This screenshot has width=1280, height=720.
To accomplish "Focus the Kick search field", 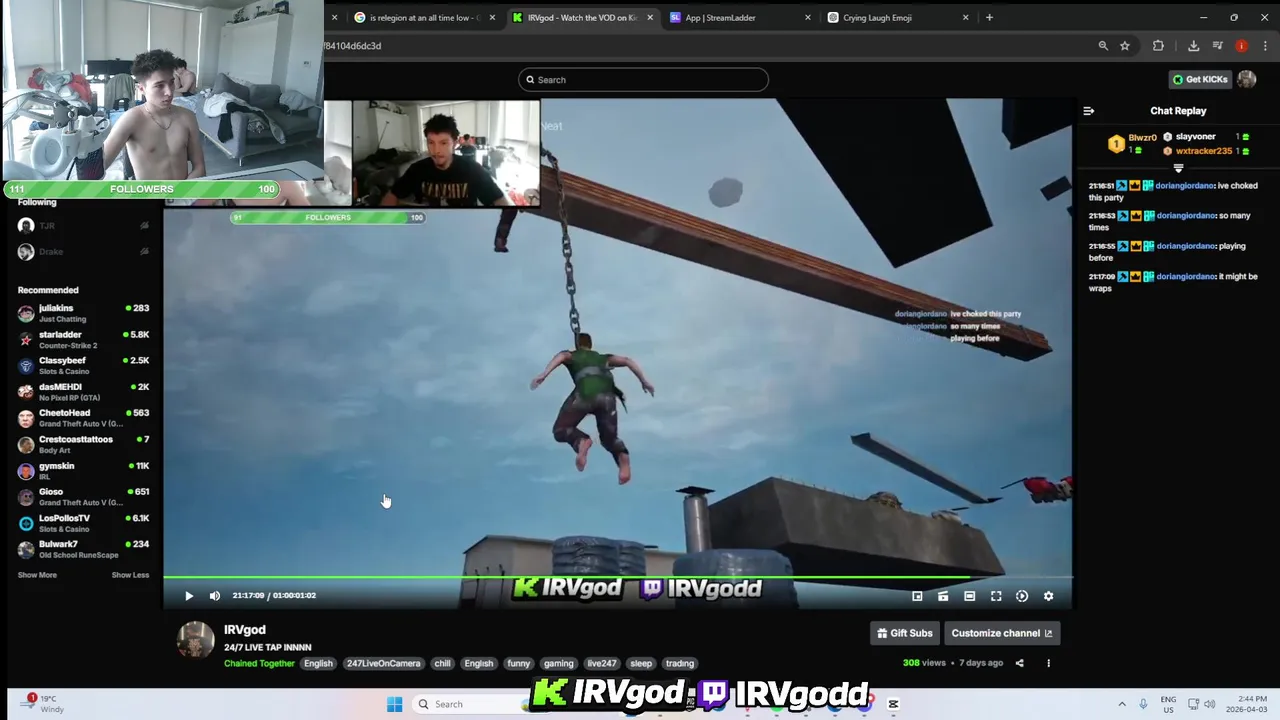I will (x=643, y=80).
